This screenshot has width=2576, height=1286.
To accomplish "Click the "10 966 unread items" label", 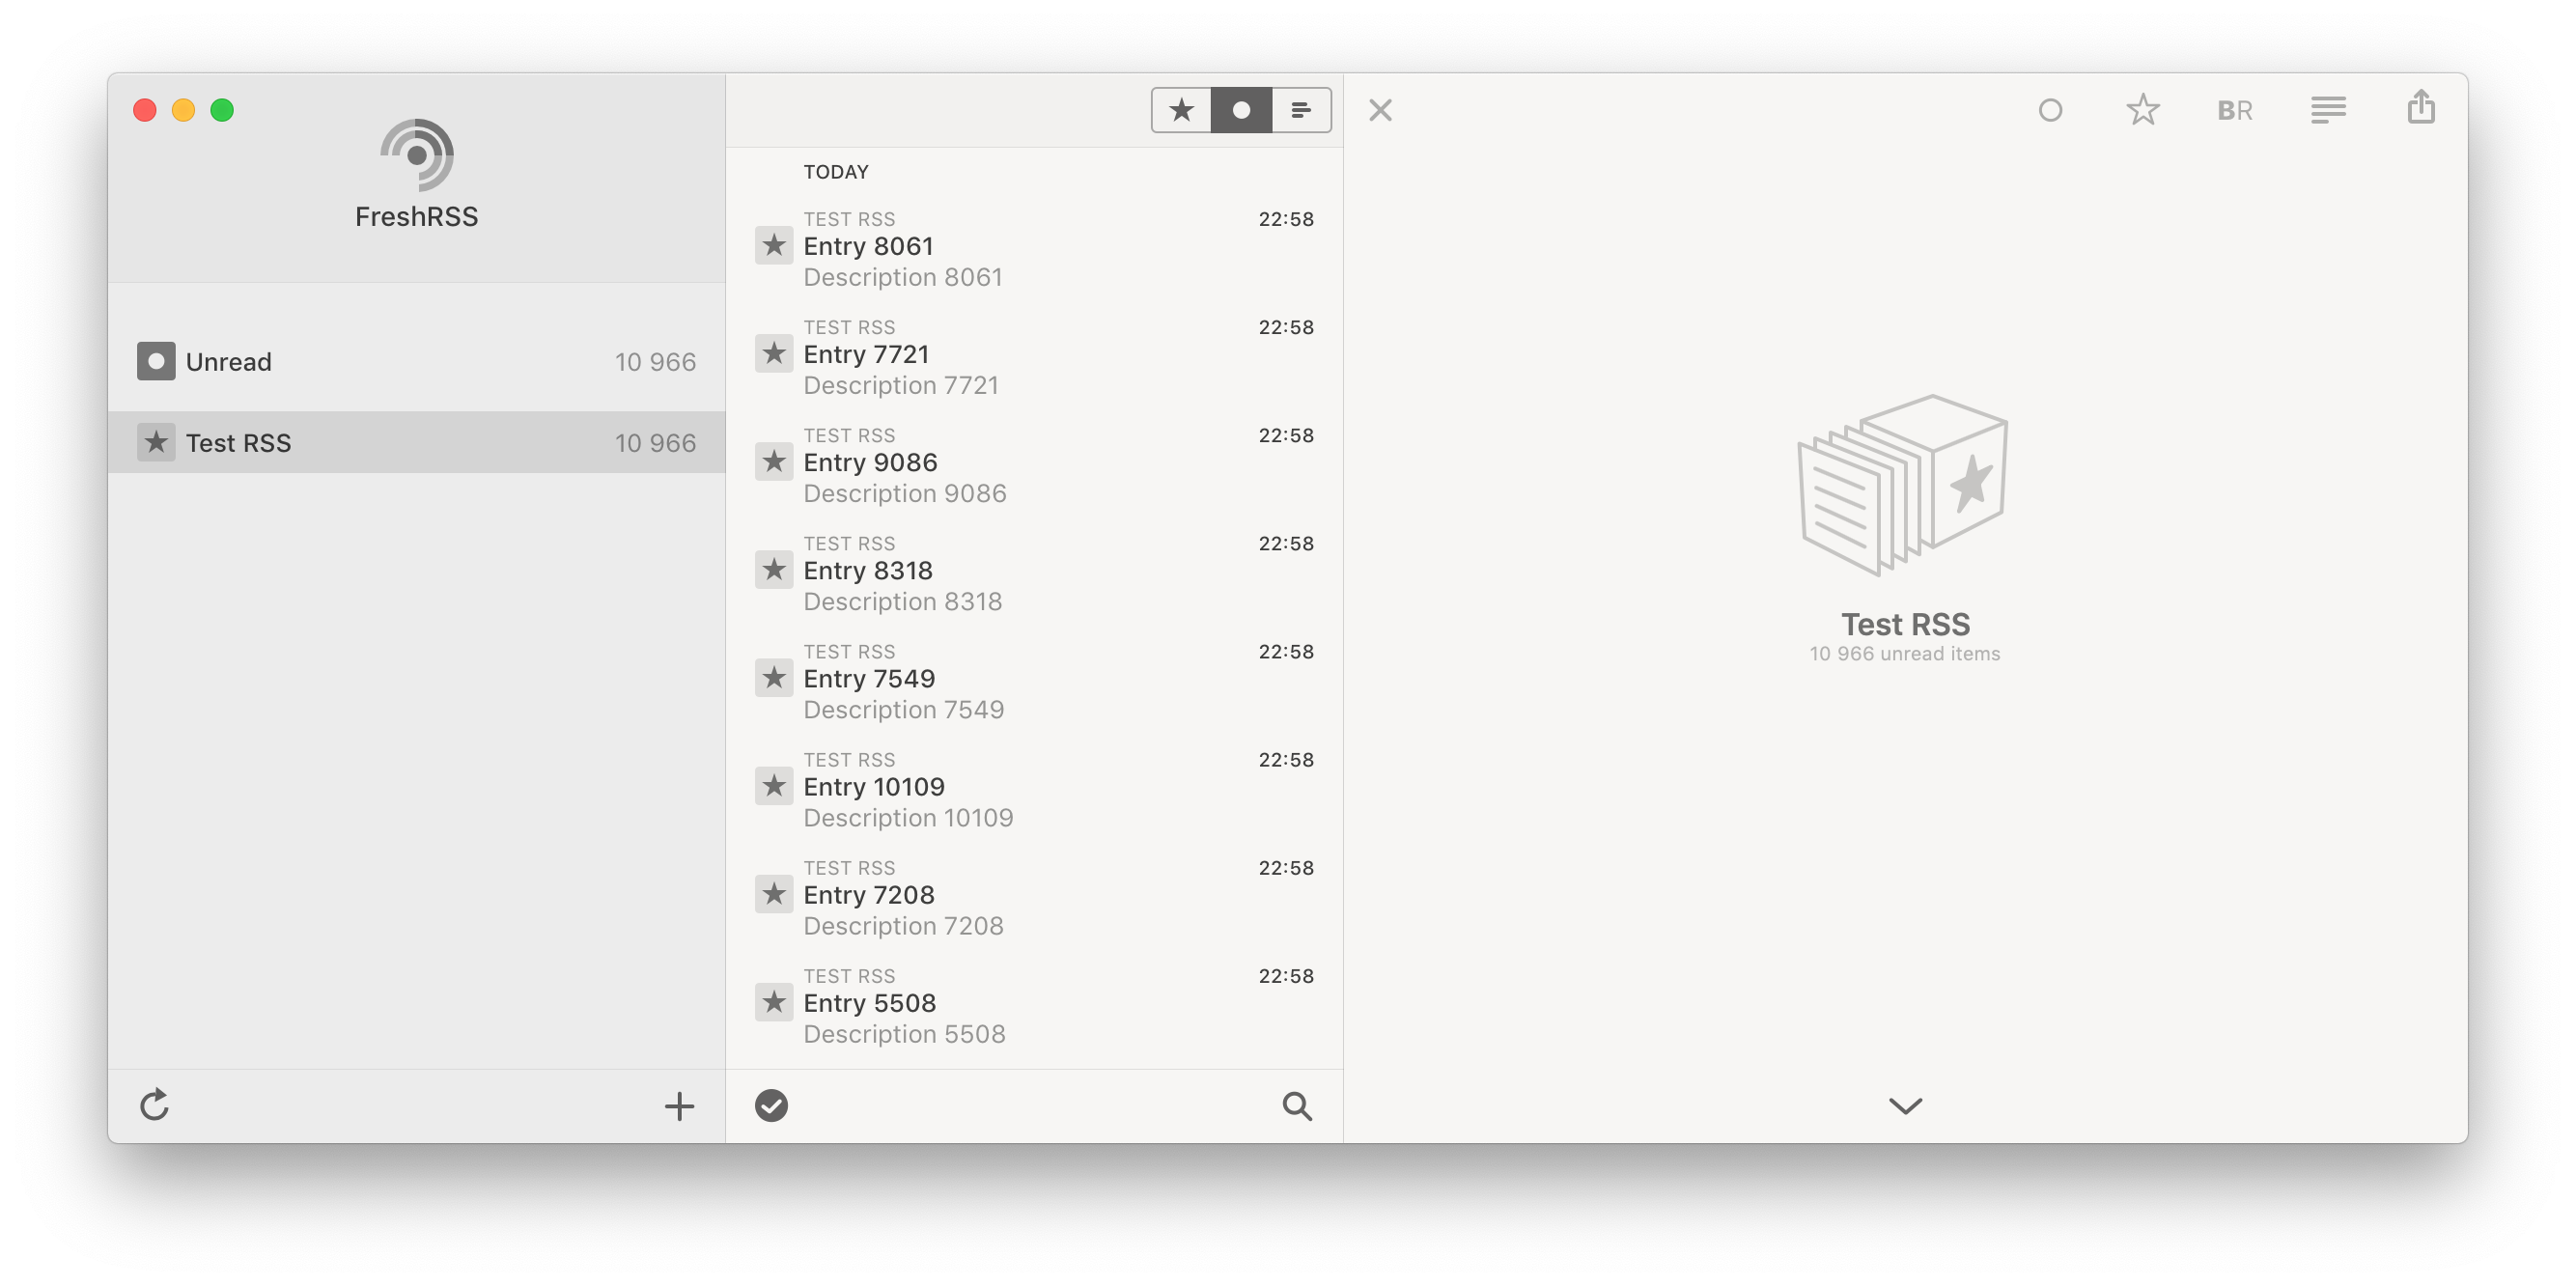I will (1905, 654).
